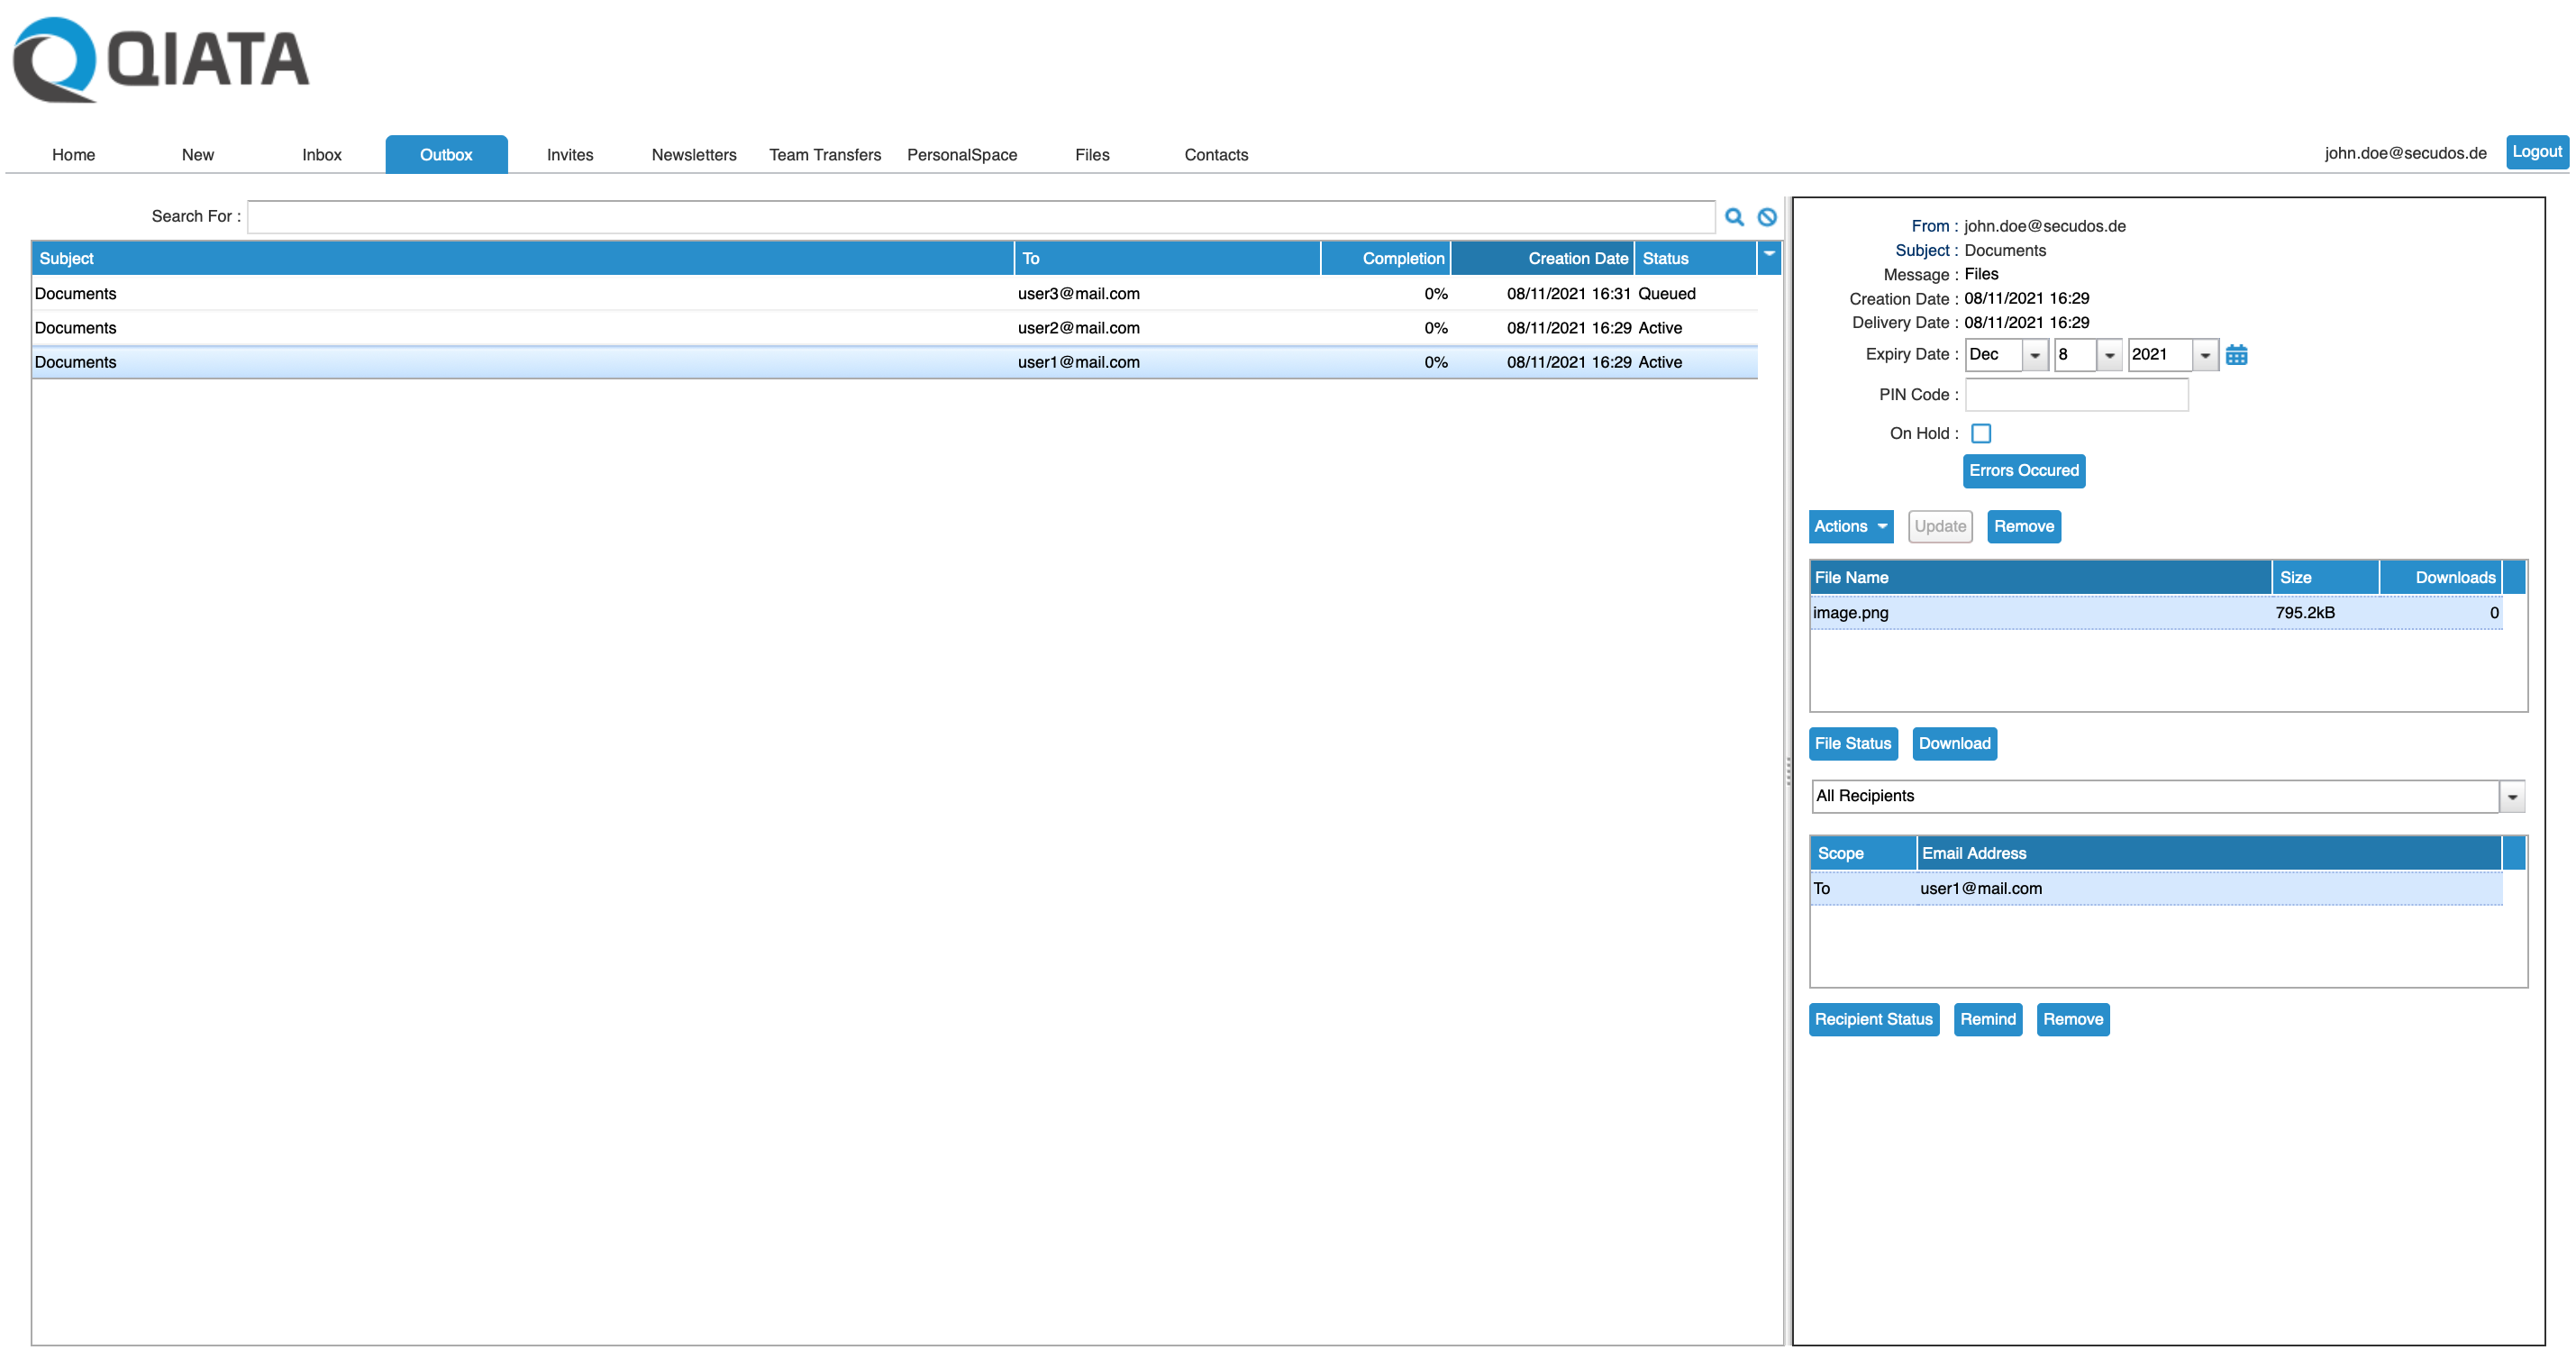Click the search magnifier icon
Screen dimensions: 2576x1350
point(1734,217)
